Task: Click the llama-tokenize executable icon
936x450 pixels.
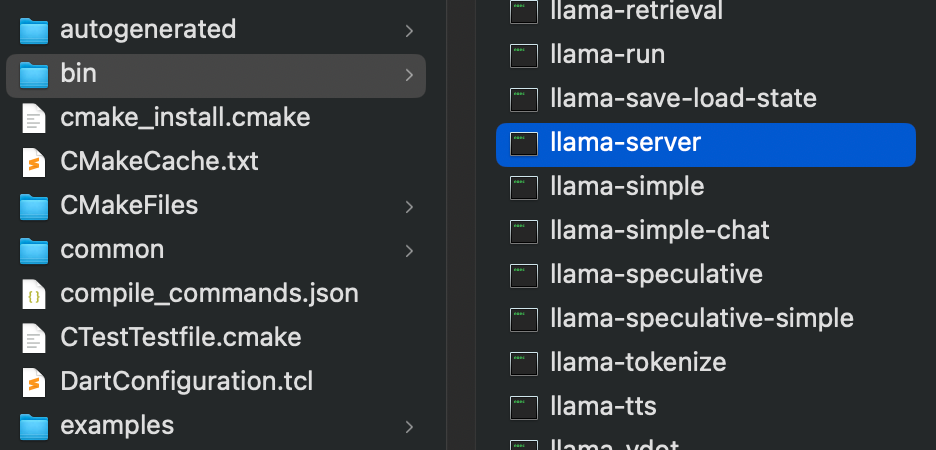Action: coord(524,363)
